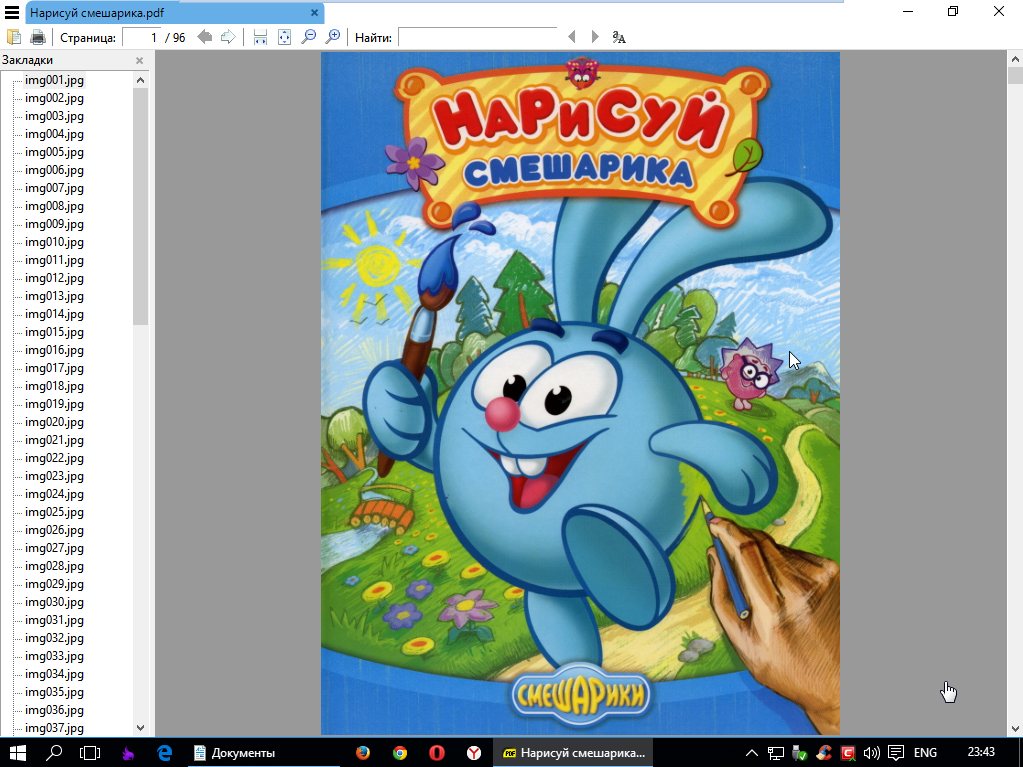This screenshot has height=767, width=1023.
Task: Select bookmark img012.jpg
Action: click(54, 278)
